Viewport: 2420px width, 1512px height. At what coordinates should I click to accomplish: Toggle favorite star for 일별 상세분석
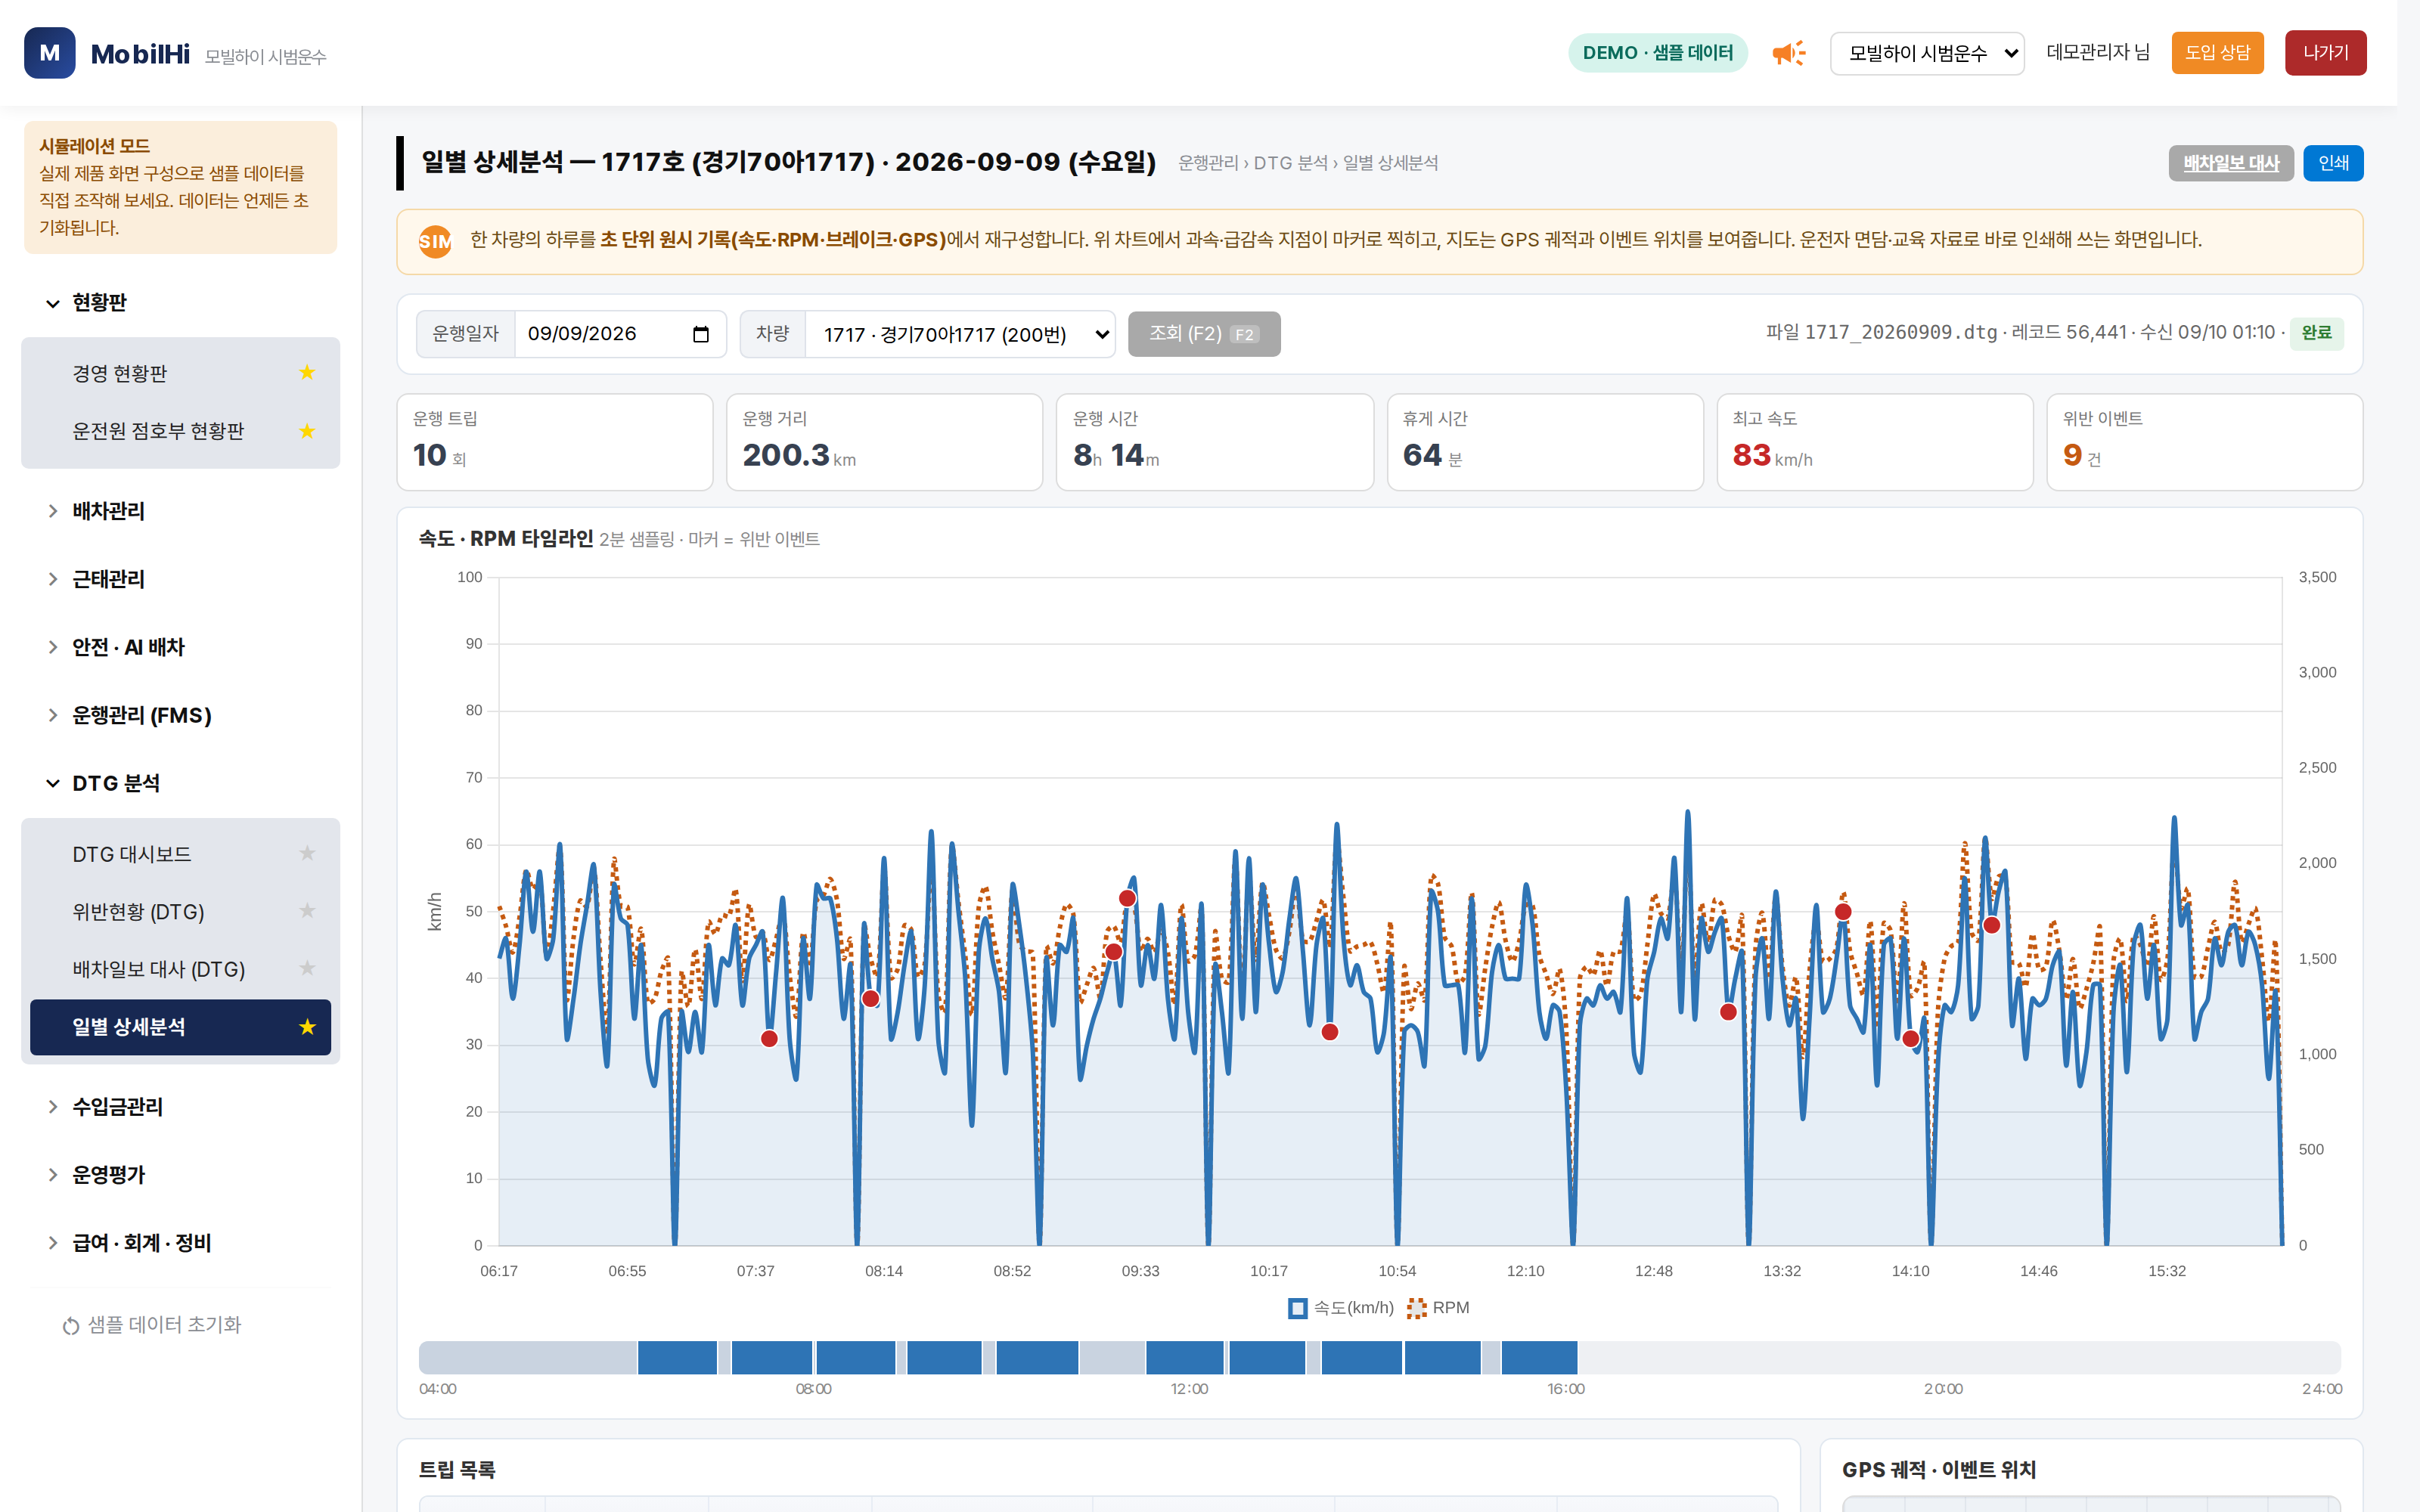pyautogui.click(x=307, y=1027)
